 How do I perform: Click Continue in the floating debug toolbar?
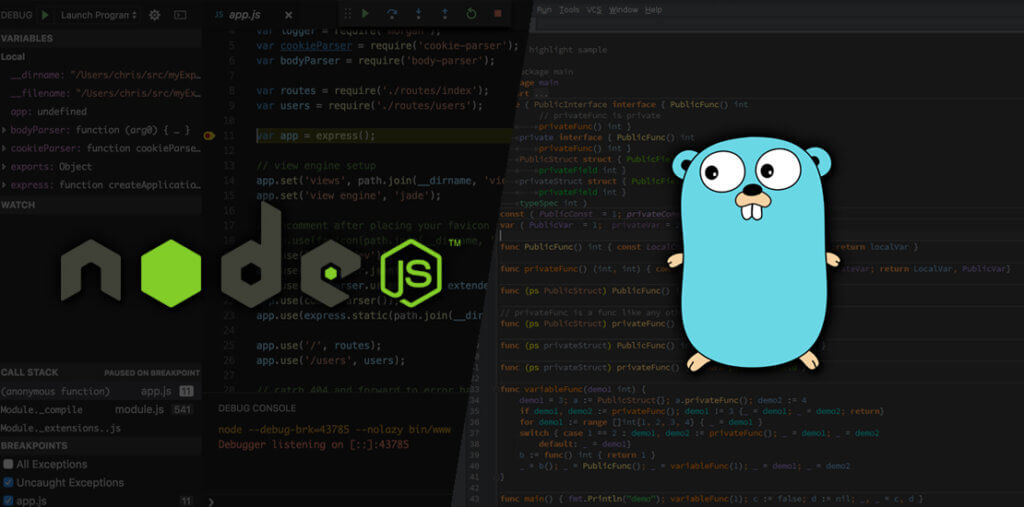coord(365,14)
